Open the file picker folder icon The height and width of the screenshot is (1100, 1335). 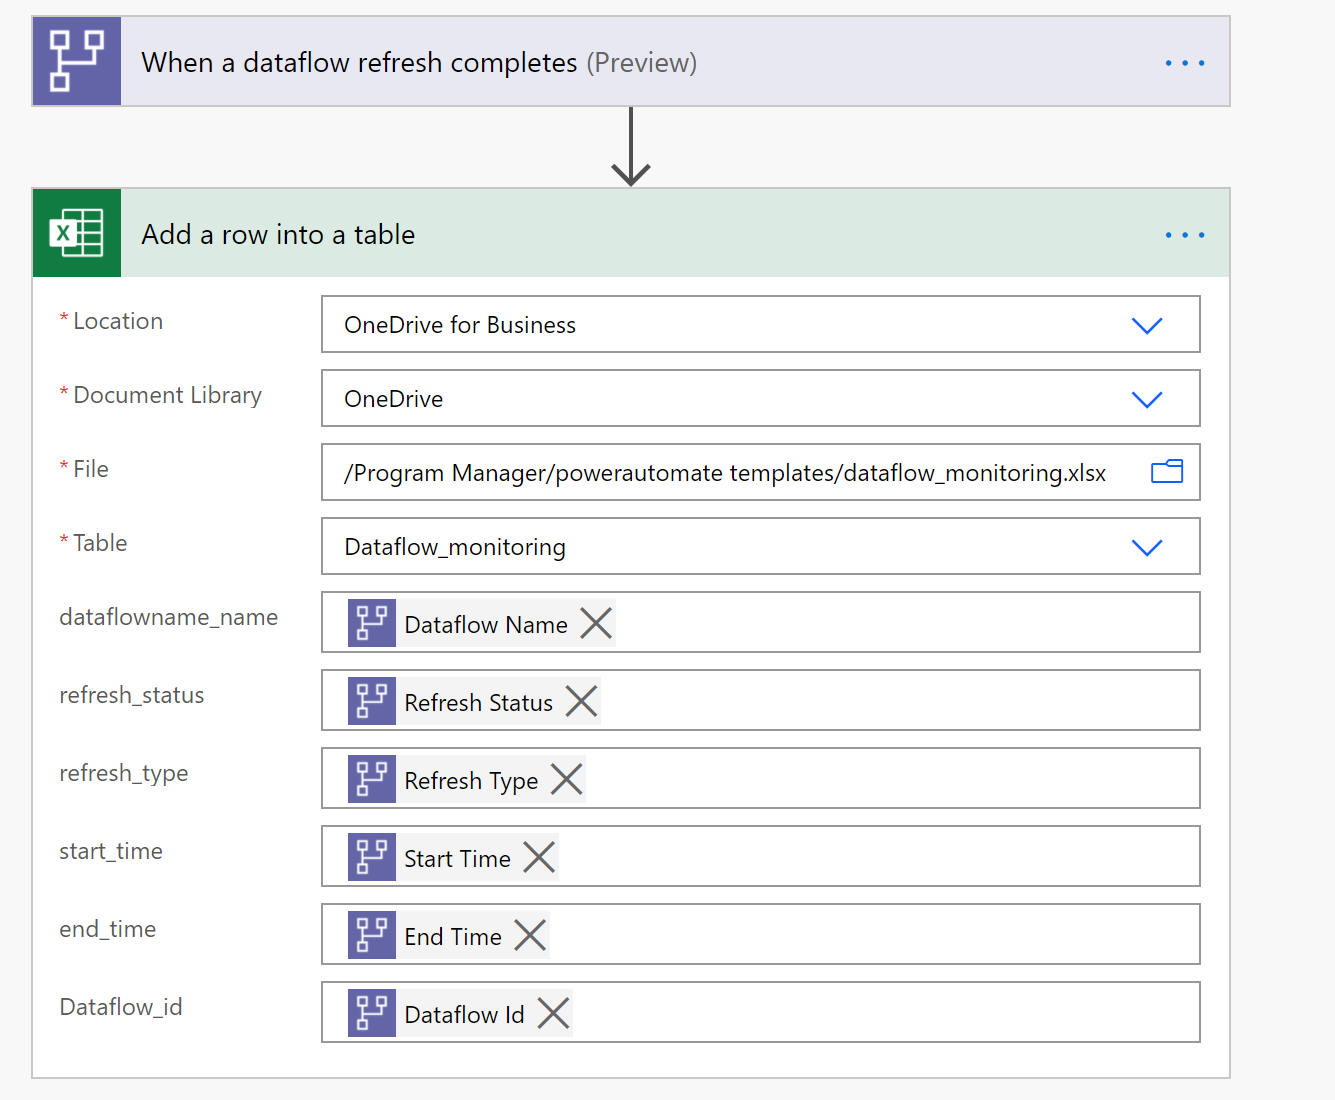pyautogui.click(x=1166, y=472)
